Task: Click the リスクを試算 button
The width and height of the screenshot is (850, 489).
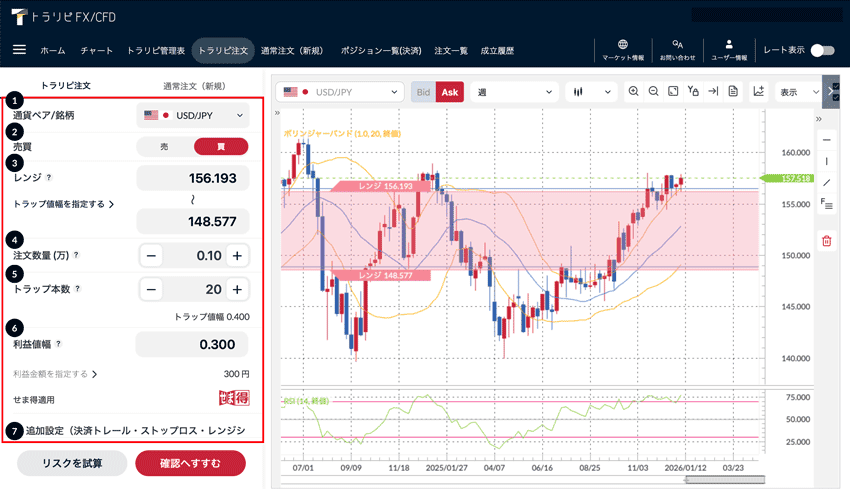Action: (x=72, y=464)
